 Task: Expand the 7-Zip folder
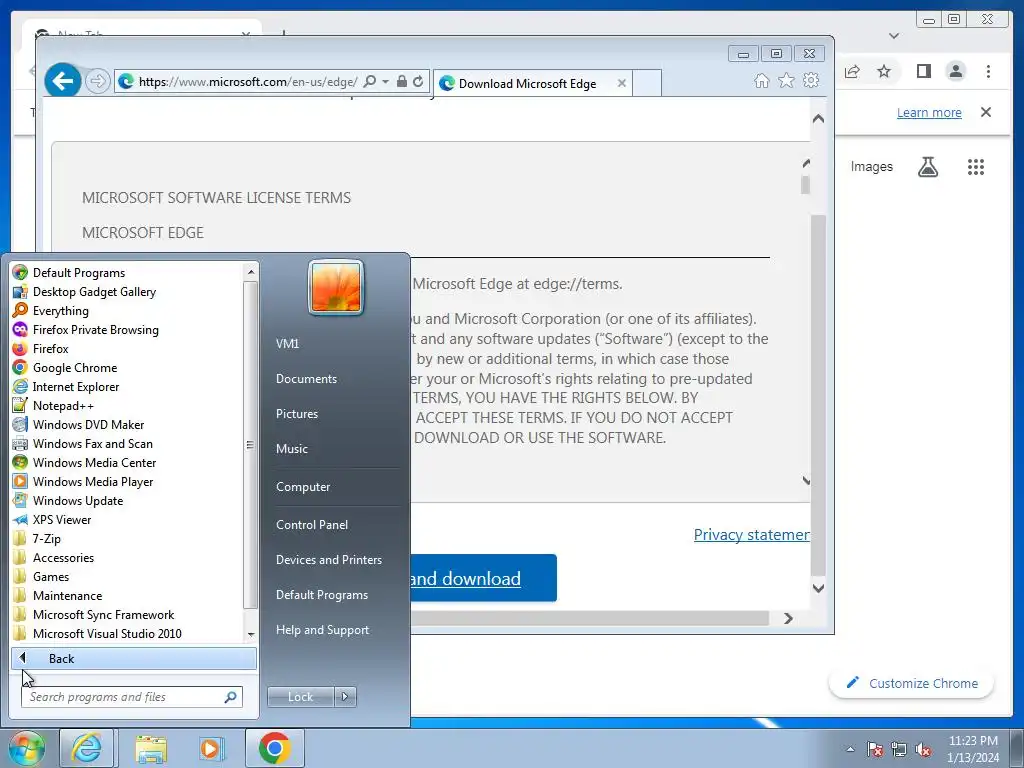[46, 537]
